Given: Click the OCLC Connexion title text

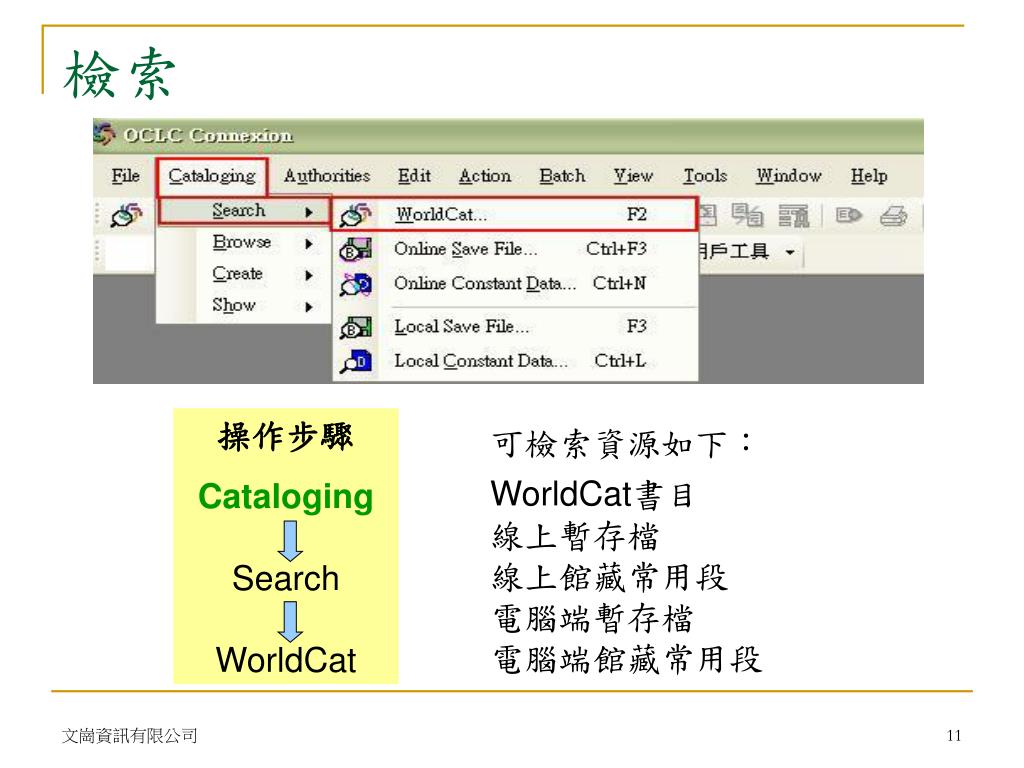Looking at the screenshot, I should coord(208,135).
